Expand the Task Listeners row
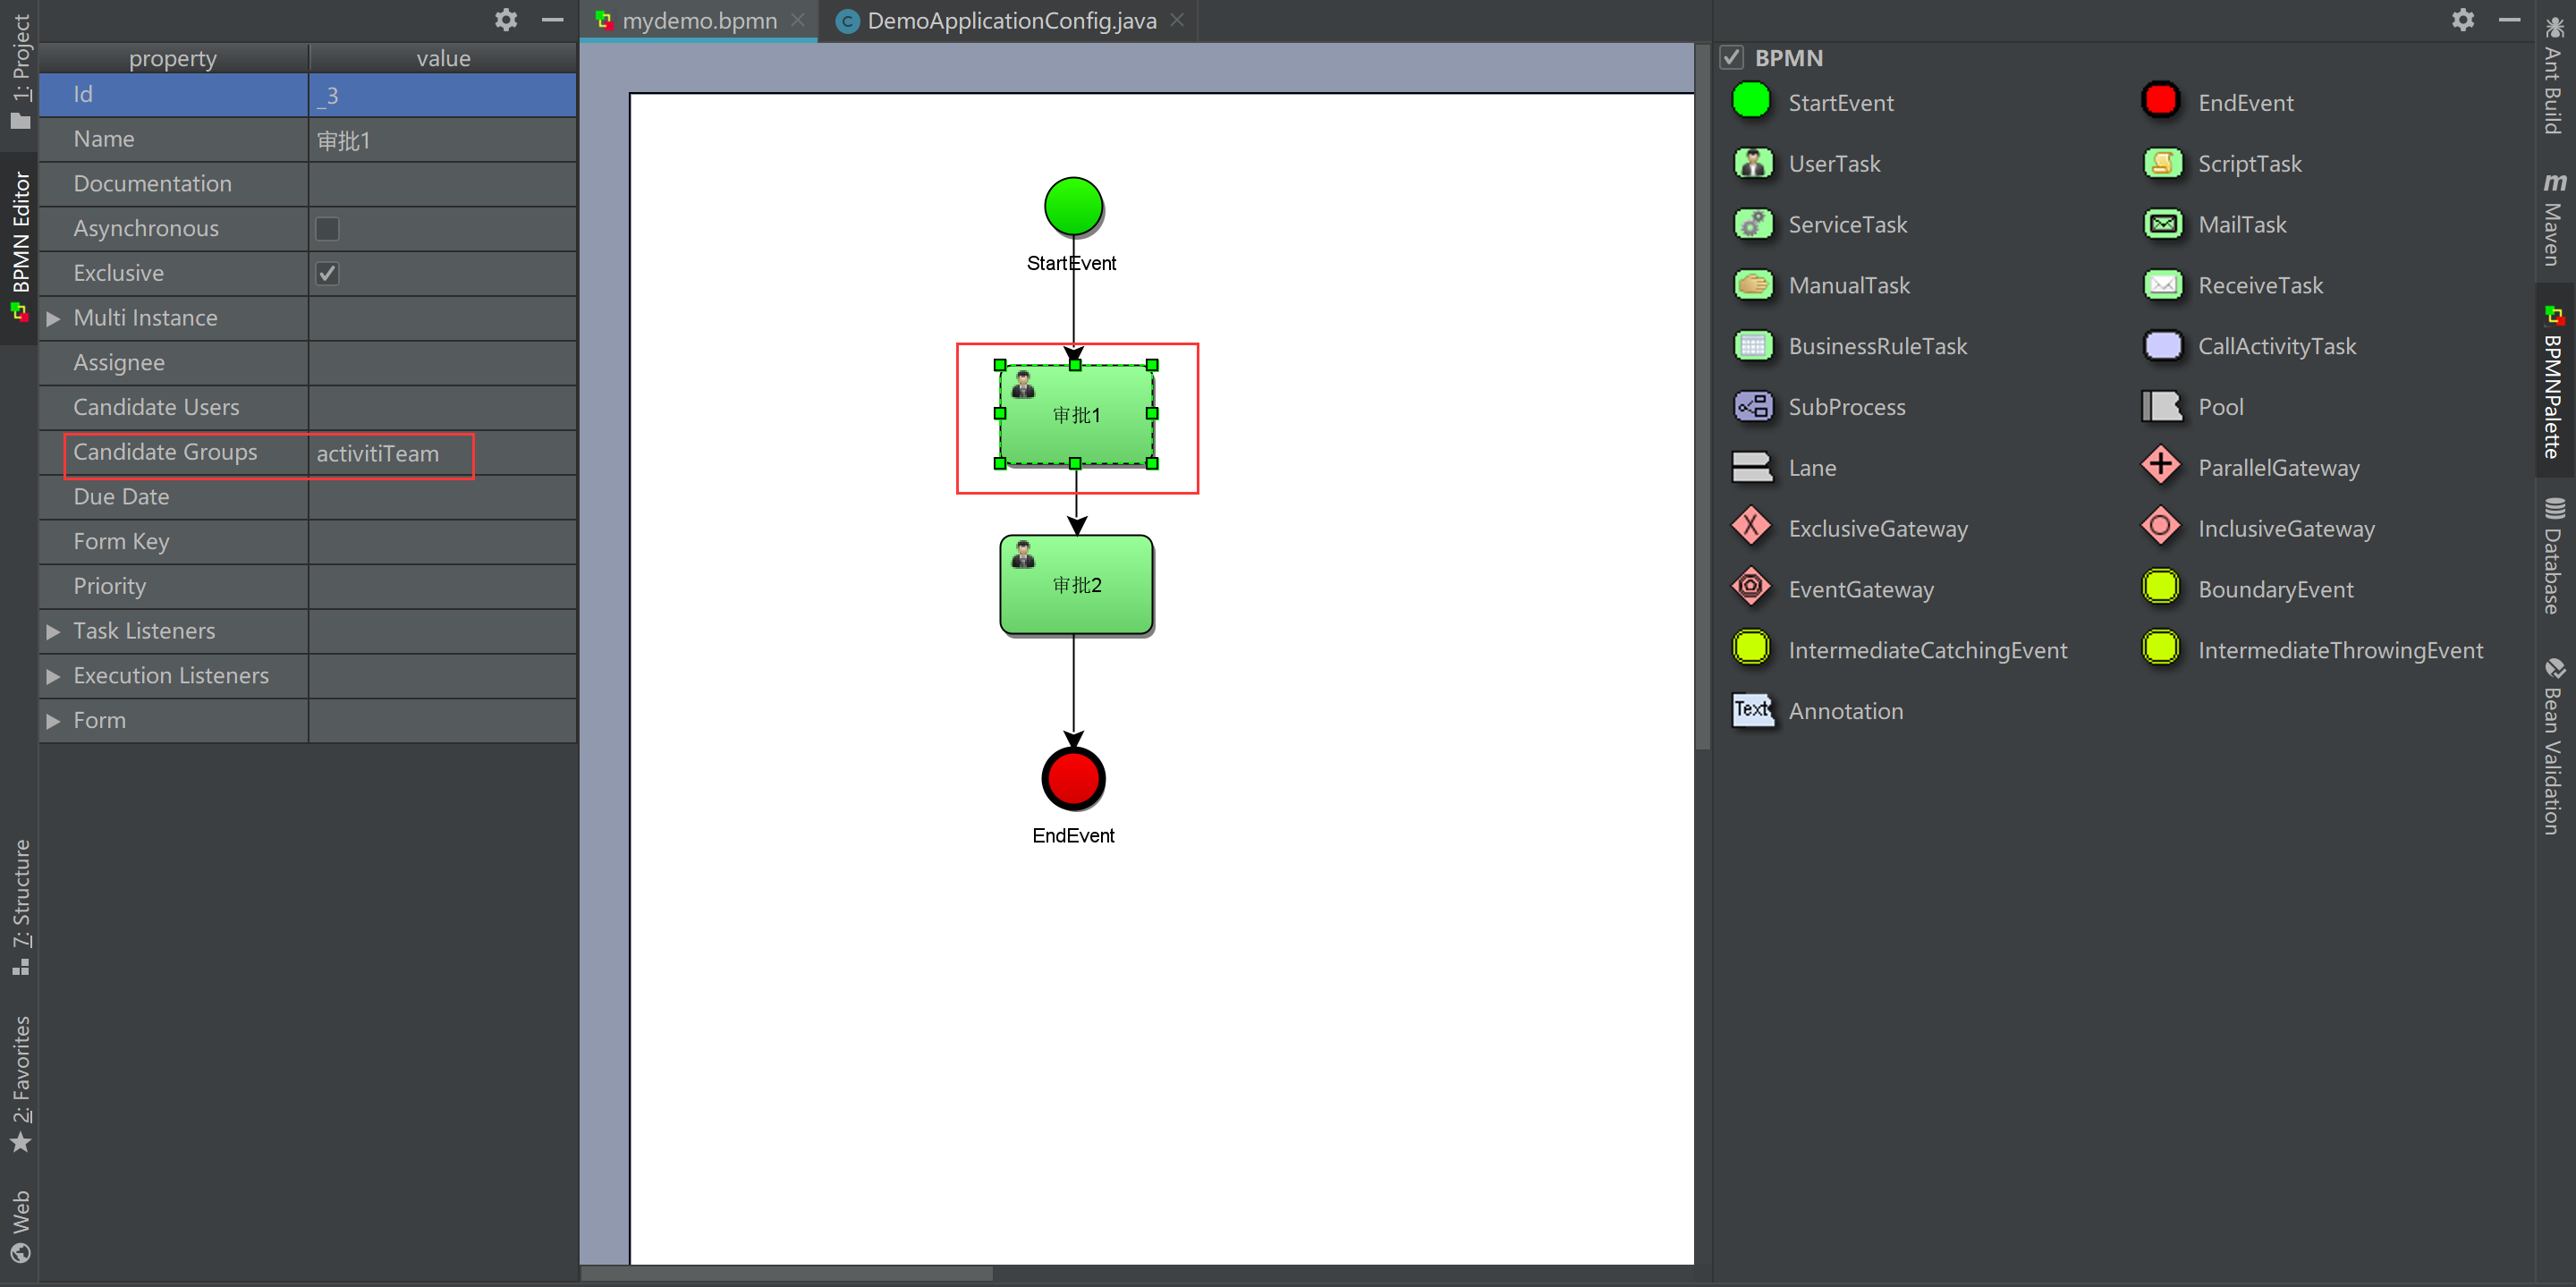The height and width of the screenshot is (1287, 2576). click(54, 631)
